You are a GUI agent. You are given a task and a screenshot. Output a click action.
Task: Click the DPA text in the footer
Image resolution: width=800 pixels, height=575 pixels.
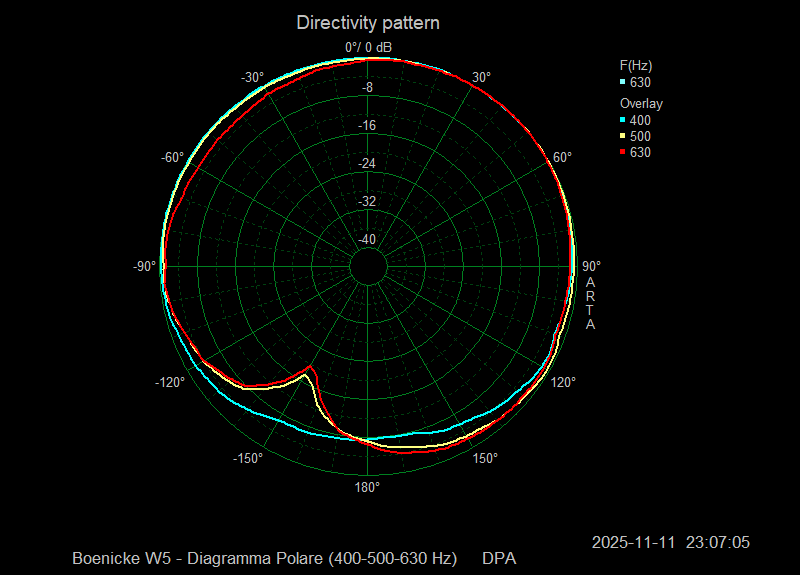pos(499,557)
